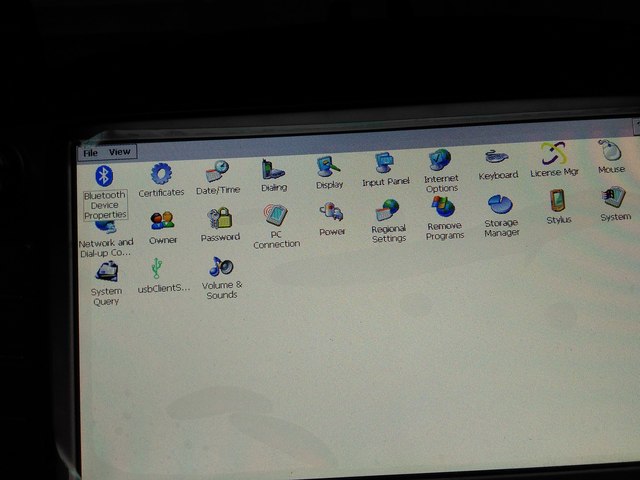Open the System Query icon
Screen dimensions: 640x480
(x=107, y=272)
